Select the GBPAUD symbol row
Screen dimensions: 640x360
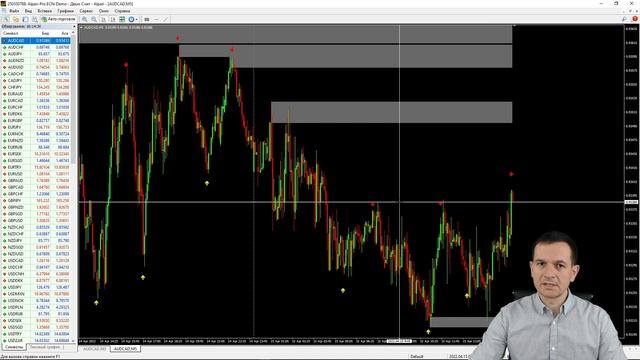coord(36,180)
